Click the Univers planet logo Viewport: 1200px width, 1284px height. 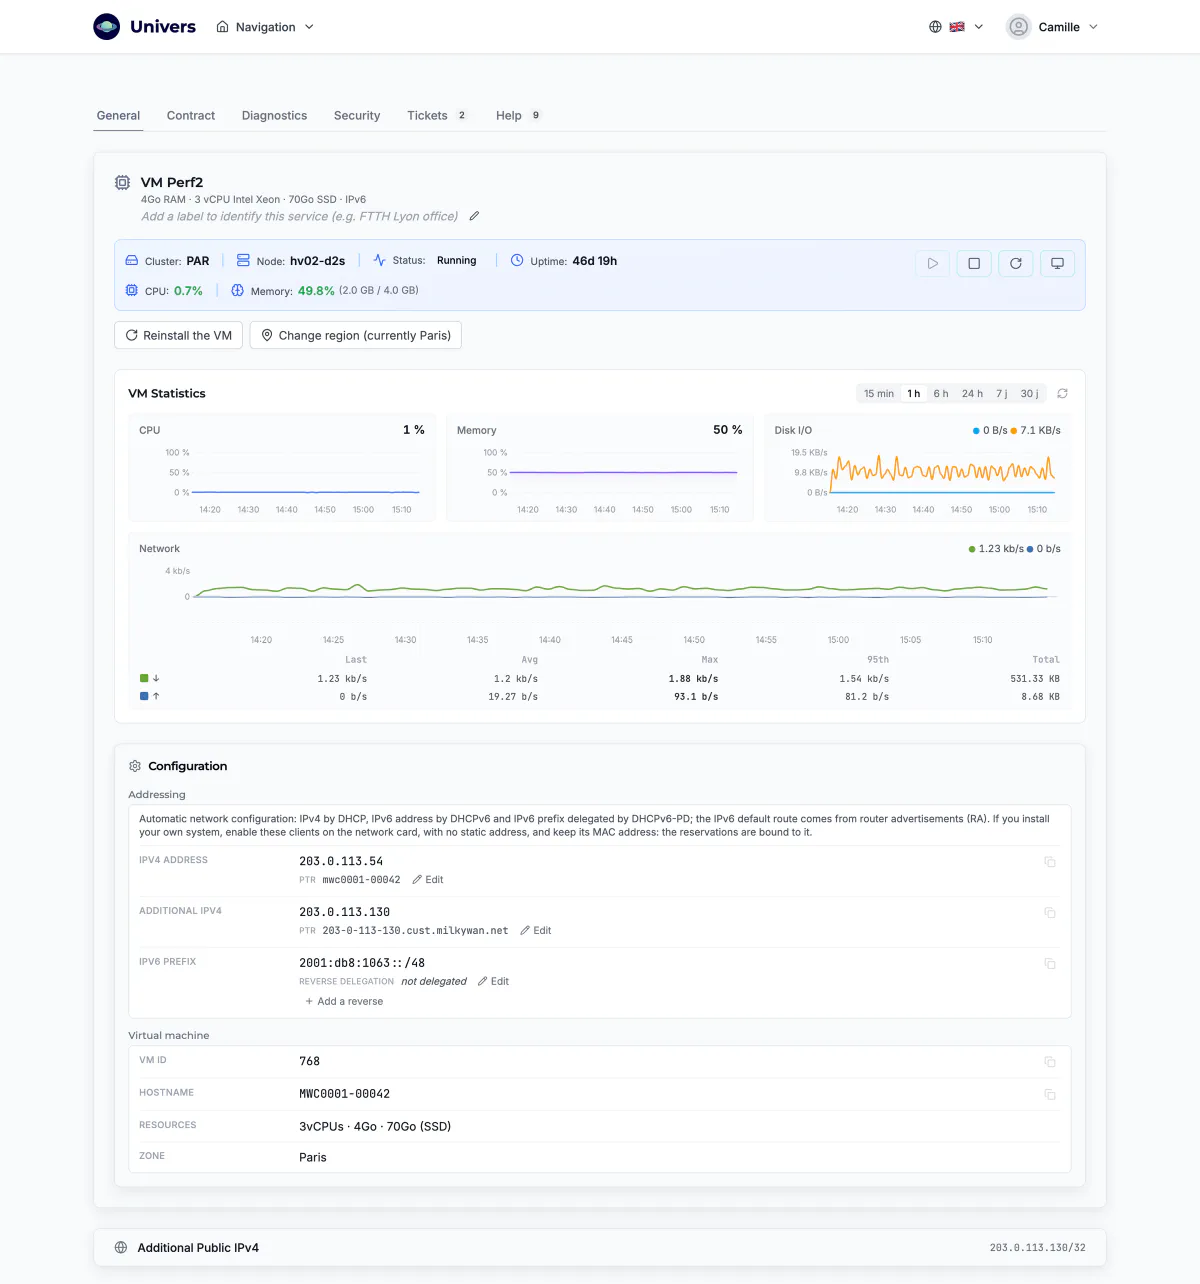(x=107, y=27)
